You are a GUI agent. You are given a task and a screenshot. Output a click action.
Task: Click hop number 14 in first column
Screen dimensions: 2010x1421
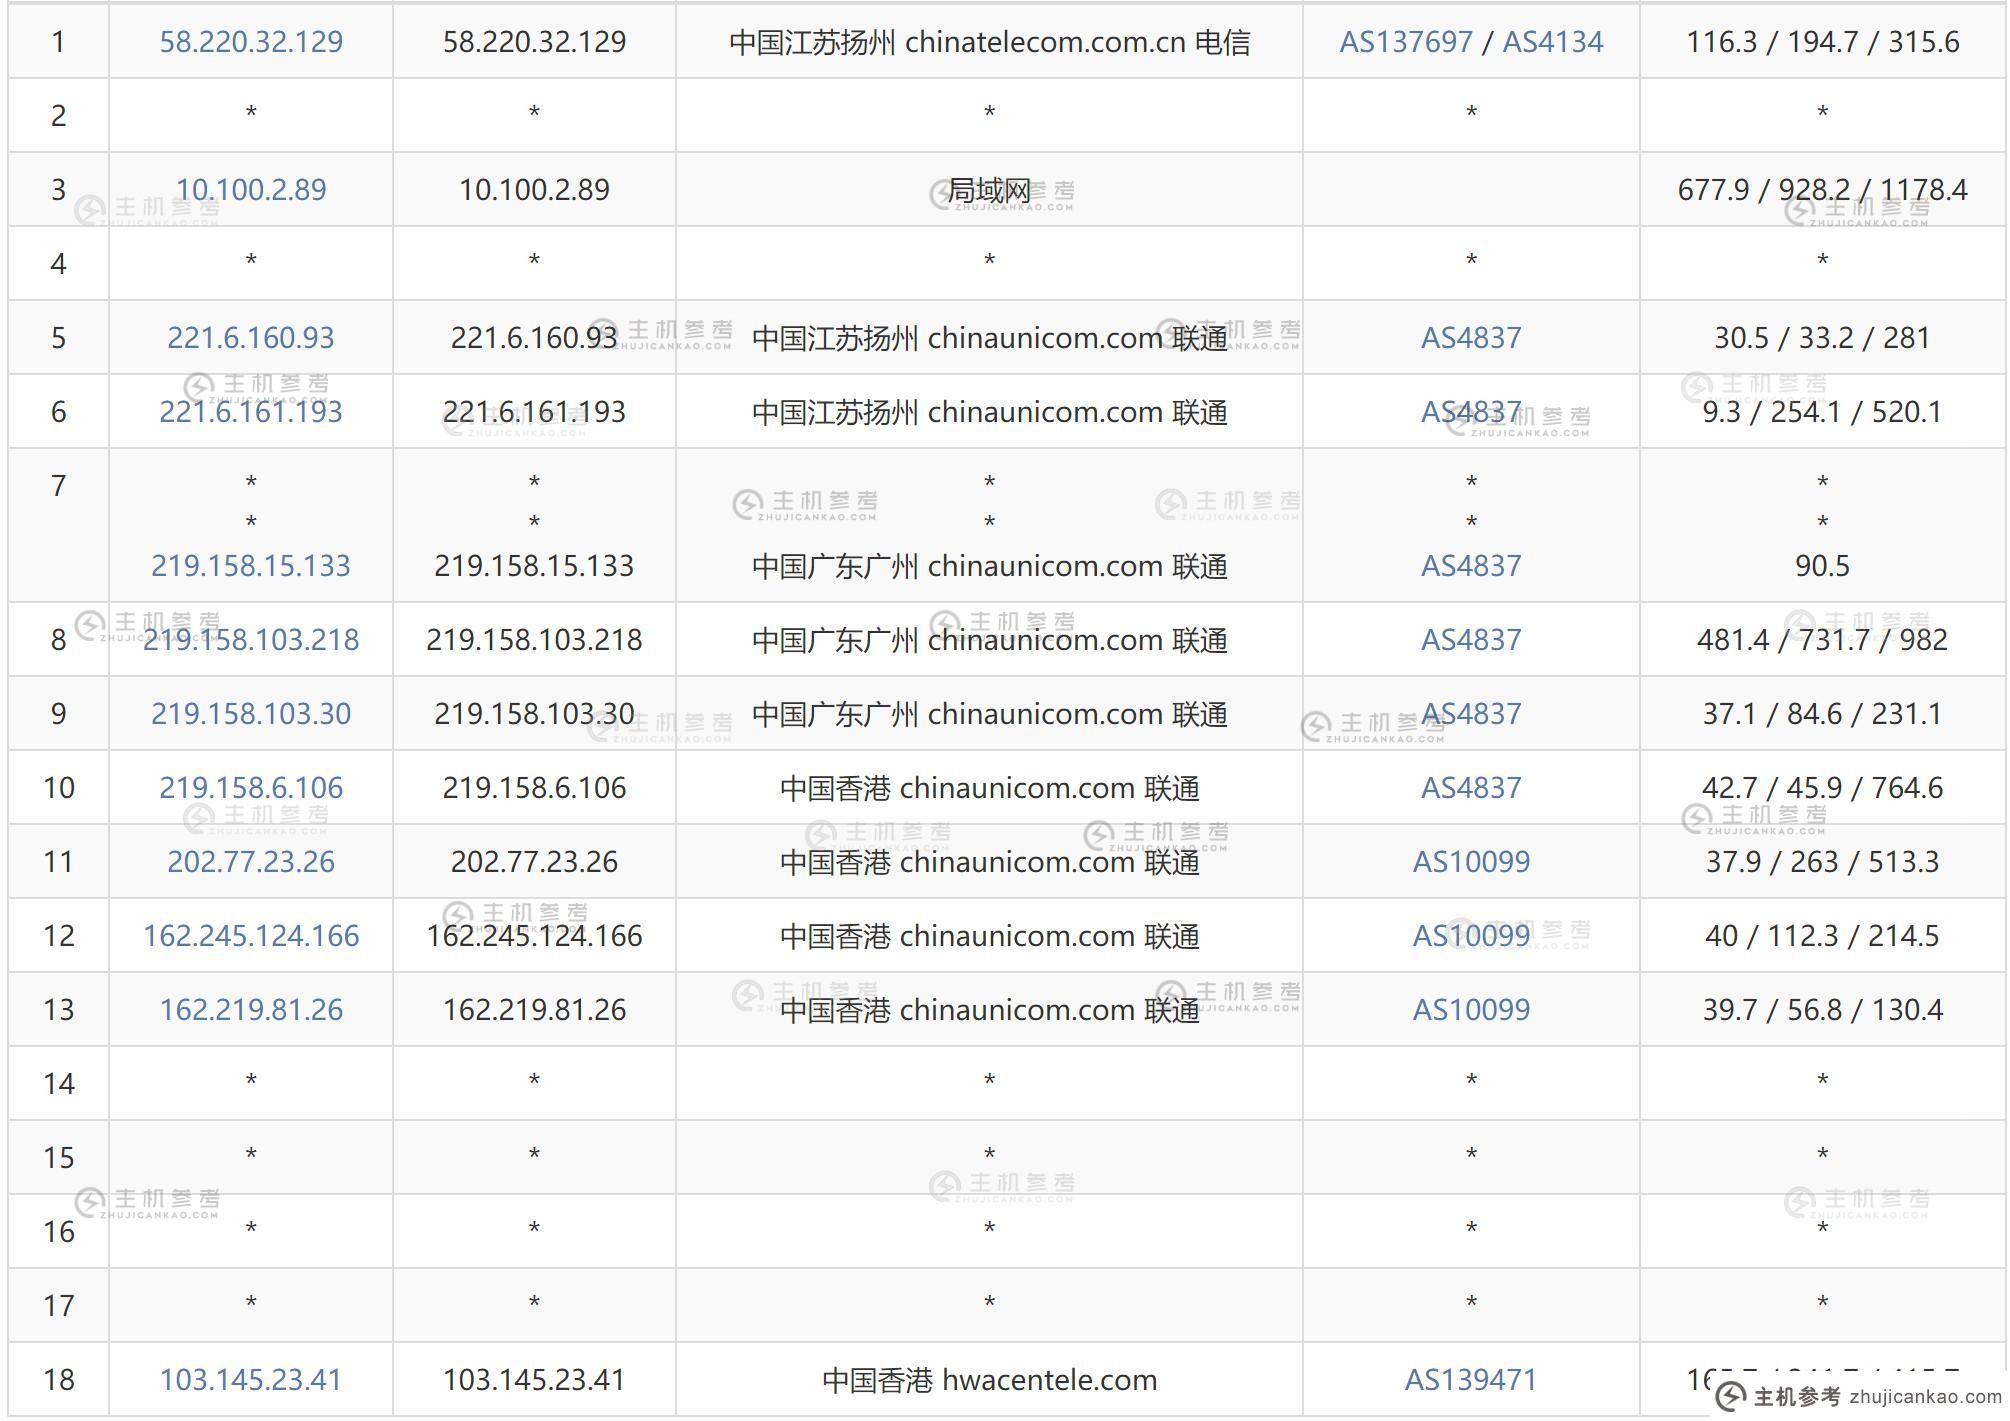(x=59, y=1084)
